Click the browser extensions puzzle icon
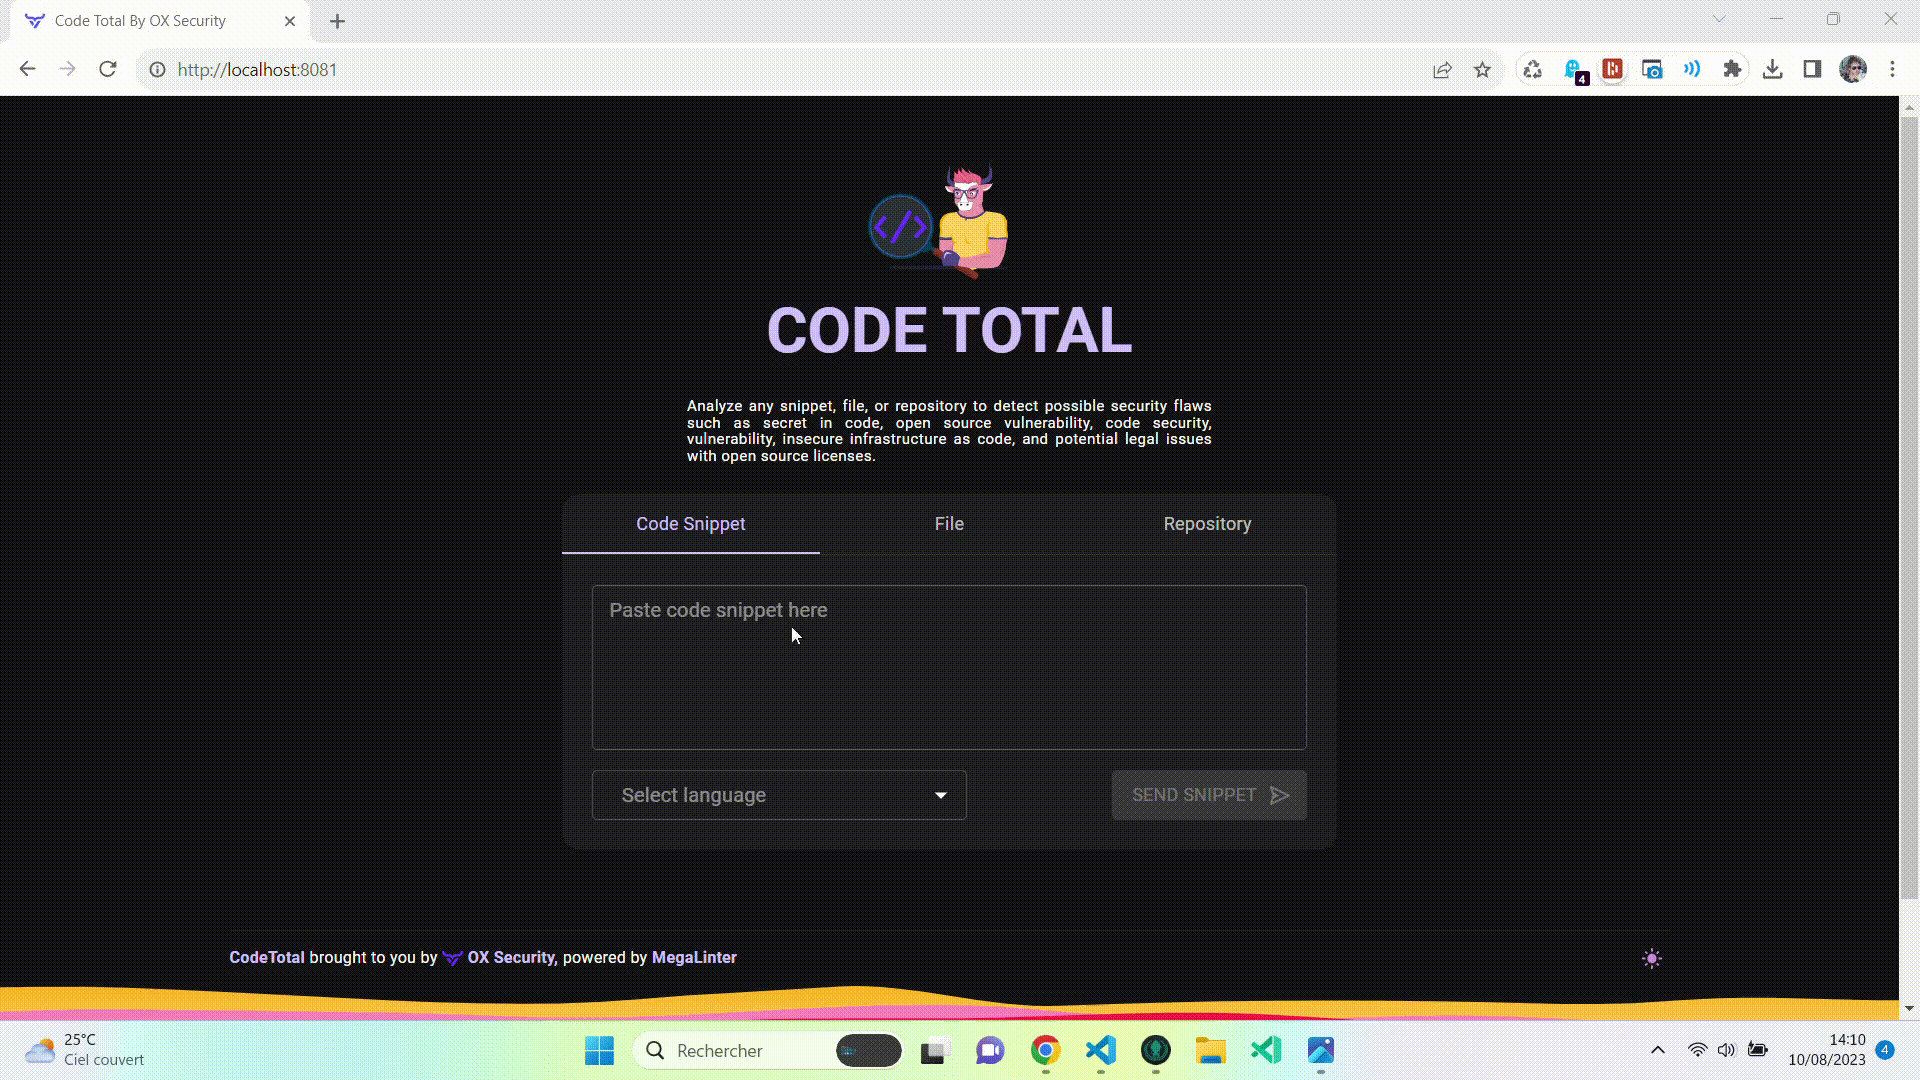The width and height of the screenshot is (1920, 1080). pos(1733,69)
